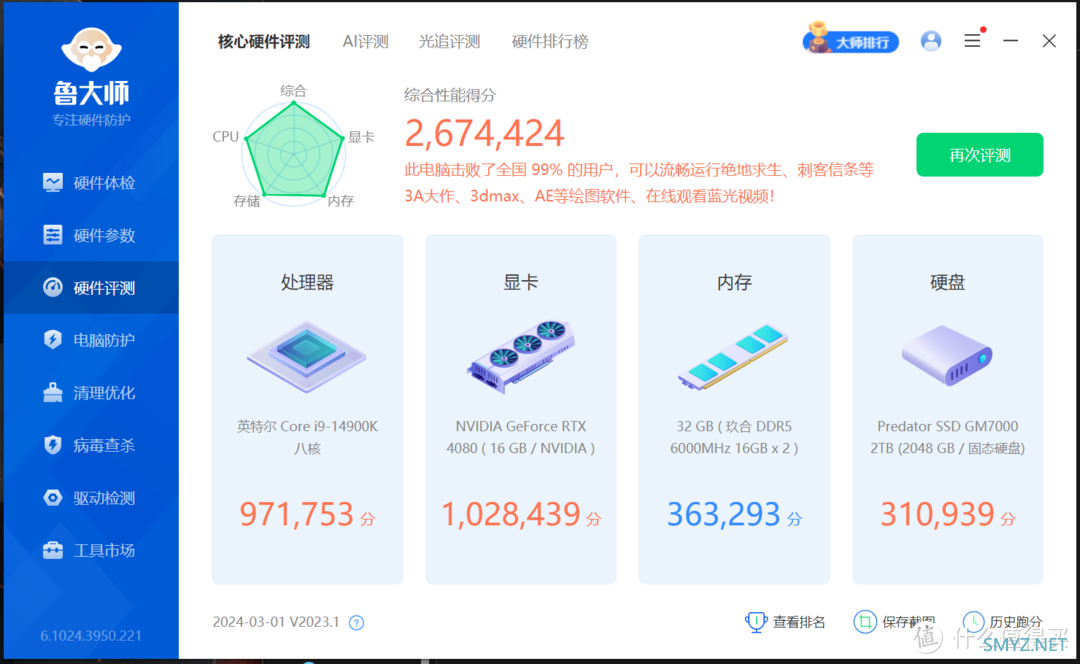Click memory score 363,293

click(724, 515)
